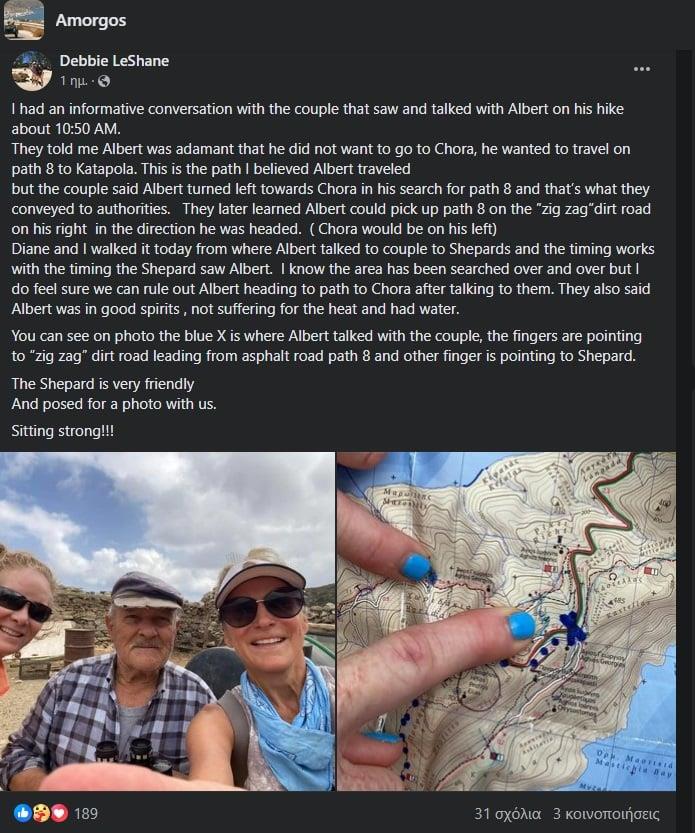Click the 'Sitting strong!!!' post text

point(62,430)
